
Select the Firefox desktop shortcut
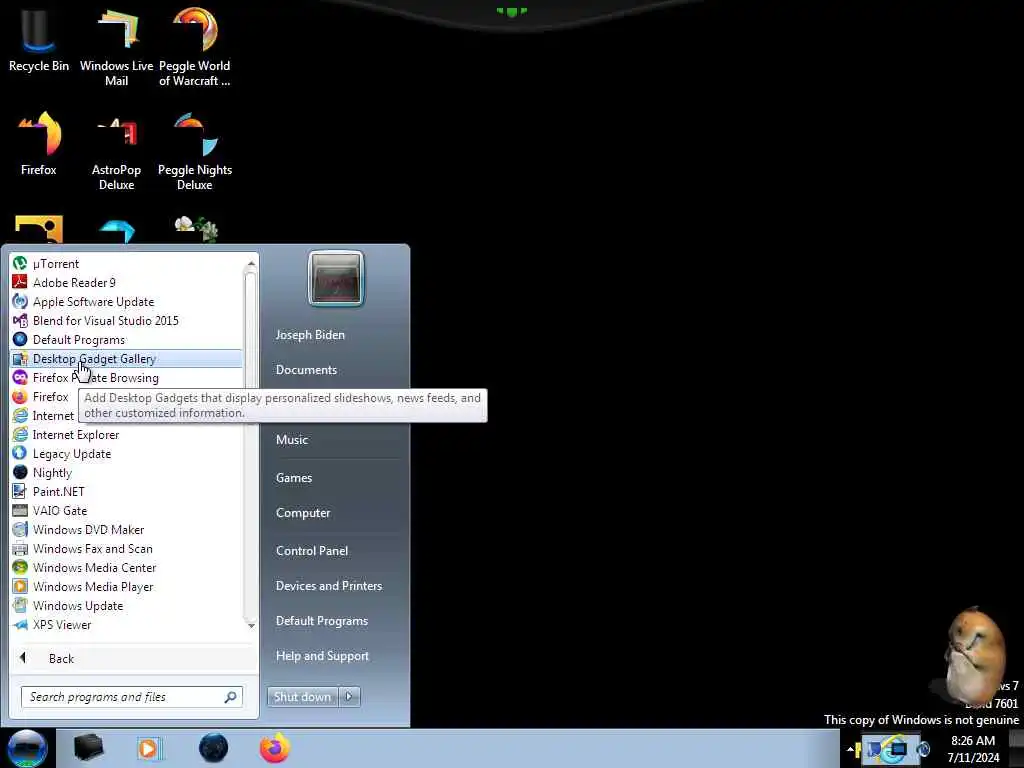[39, 144]
